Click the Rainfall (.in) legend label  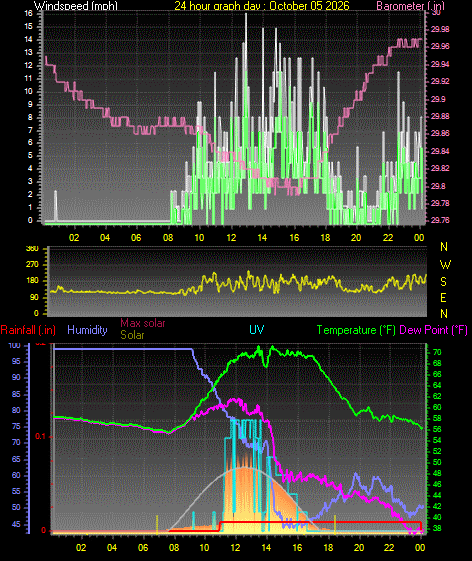[28, 330]
